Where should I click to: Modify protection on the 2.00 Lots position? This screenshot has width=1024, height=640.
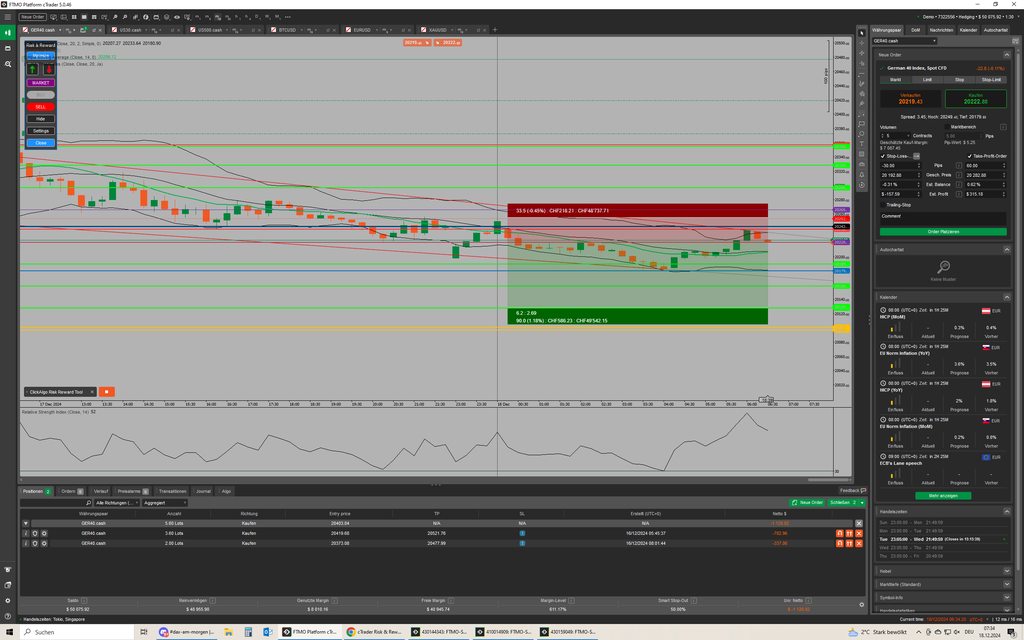(35, 543)
